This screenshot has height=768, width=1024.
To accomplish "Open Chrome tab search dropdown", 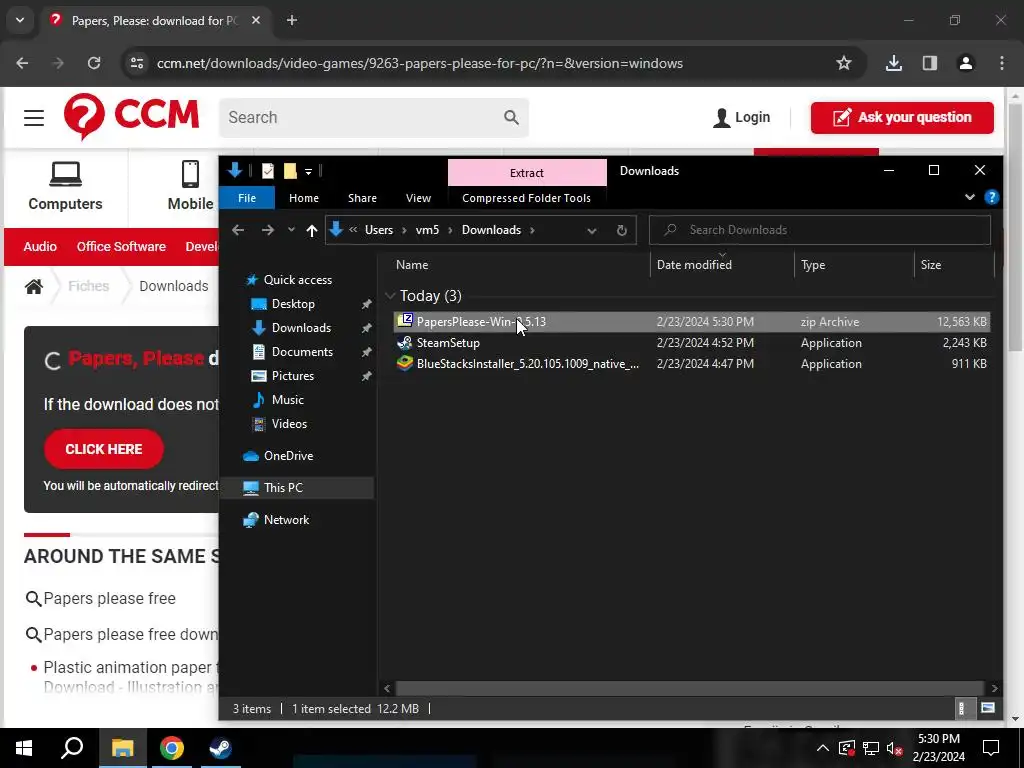I will tap(20, 20).
